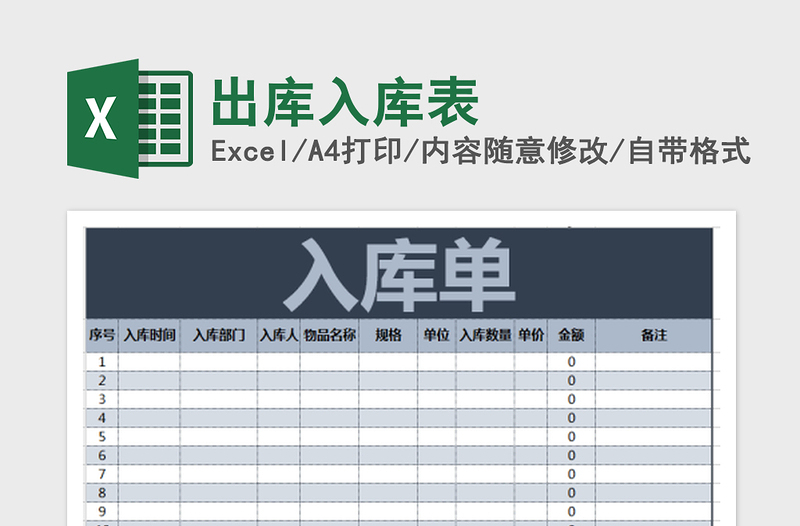Click the 金额 value 0 in row 7
The height and width of the screenshot is (526, 800).
point(571,474)
